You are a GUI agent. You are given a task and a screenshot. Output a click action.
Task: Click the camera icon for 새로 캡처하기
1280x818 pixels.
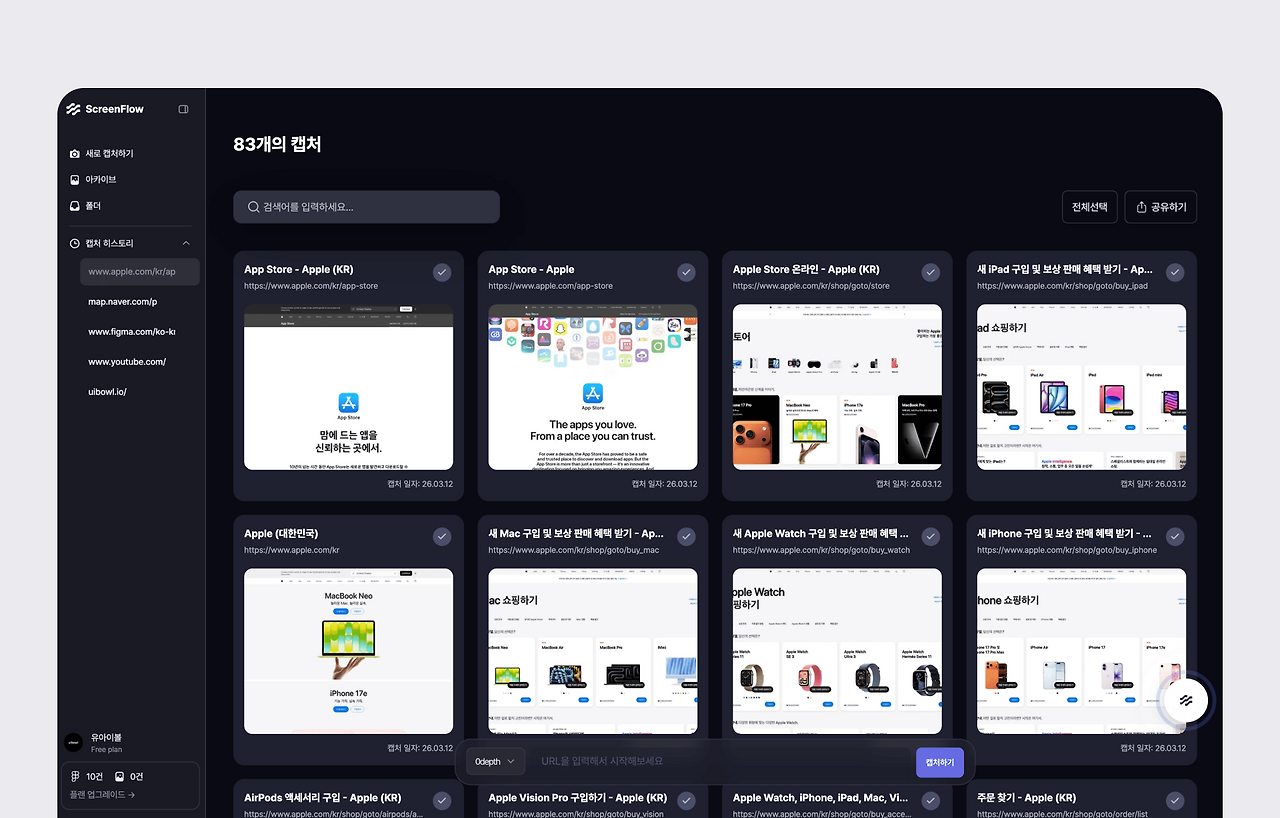click(75, 154)
